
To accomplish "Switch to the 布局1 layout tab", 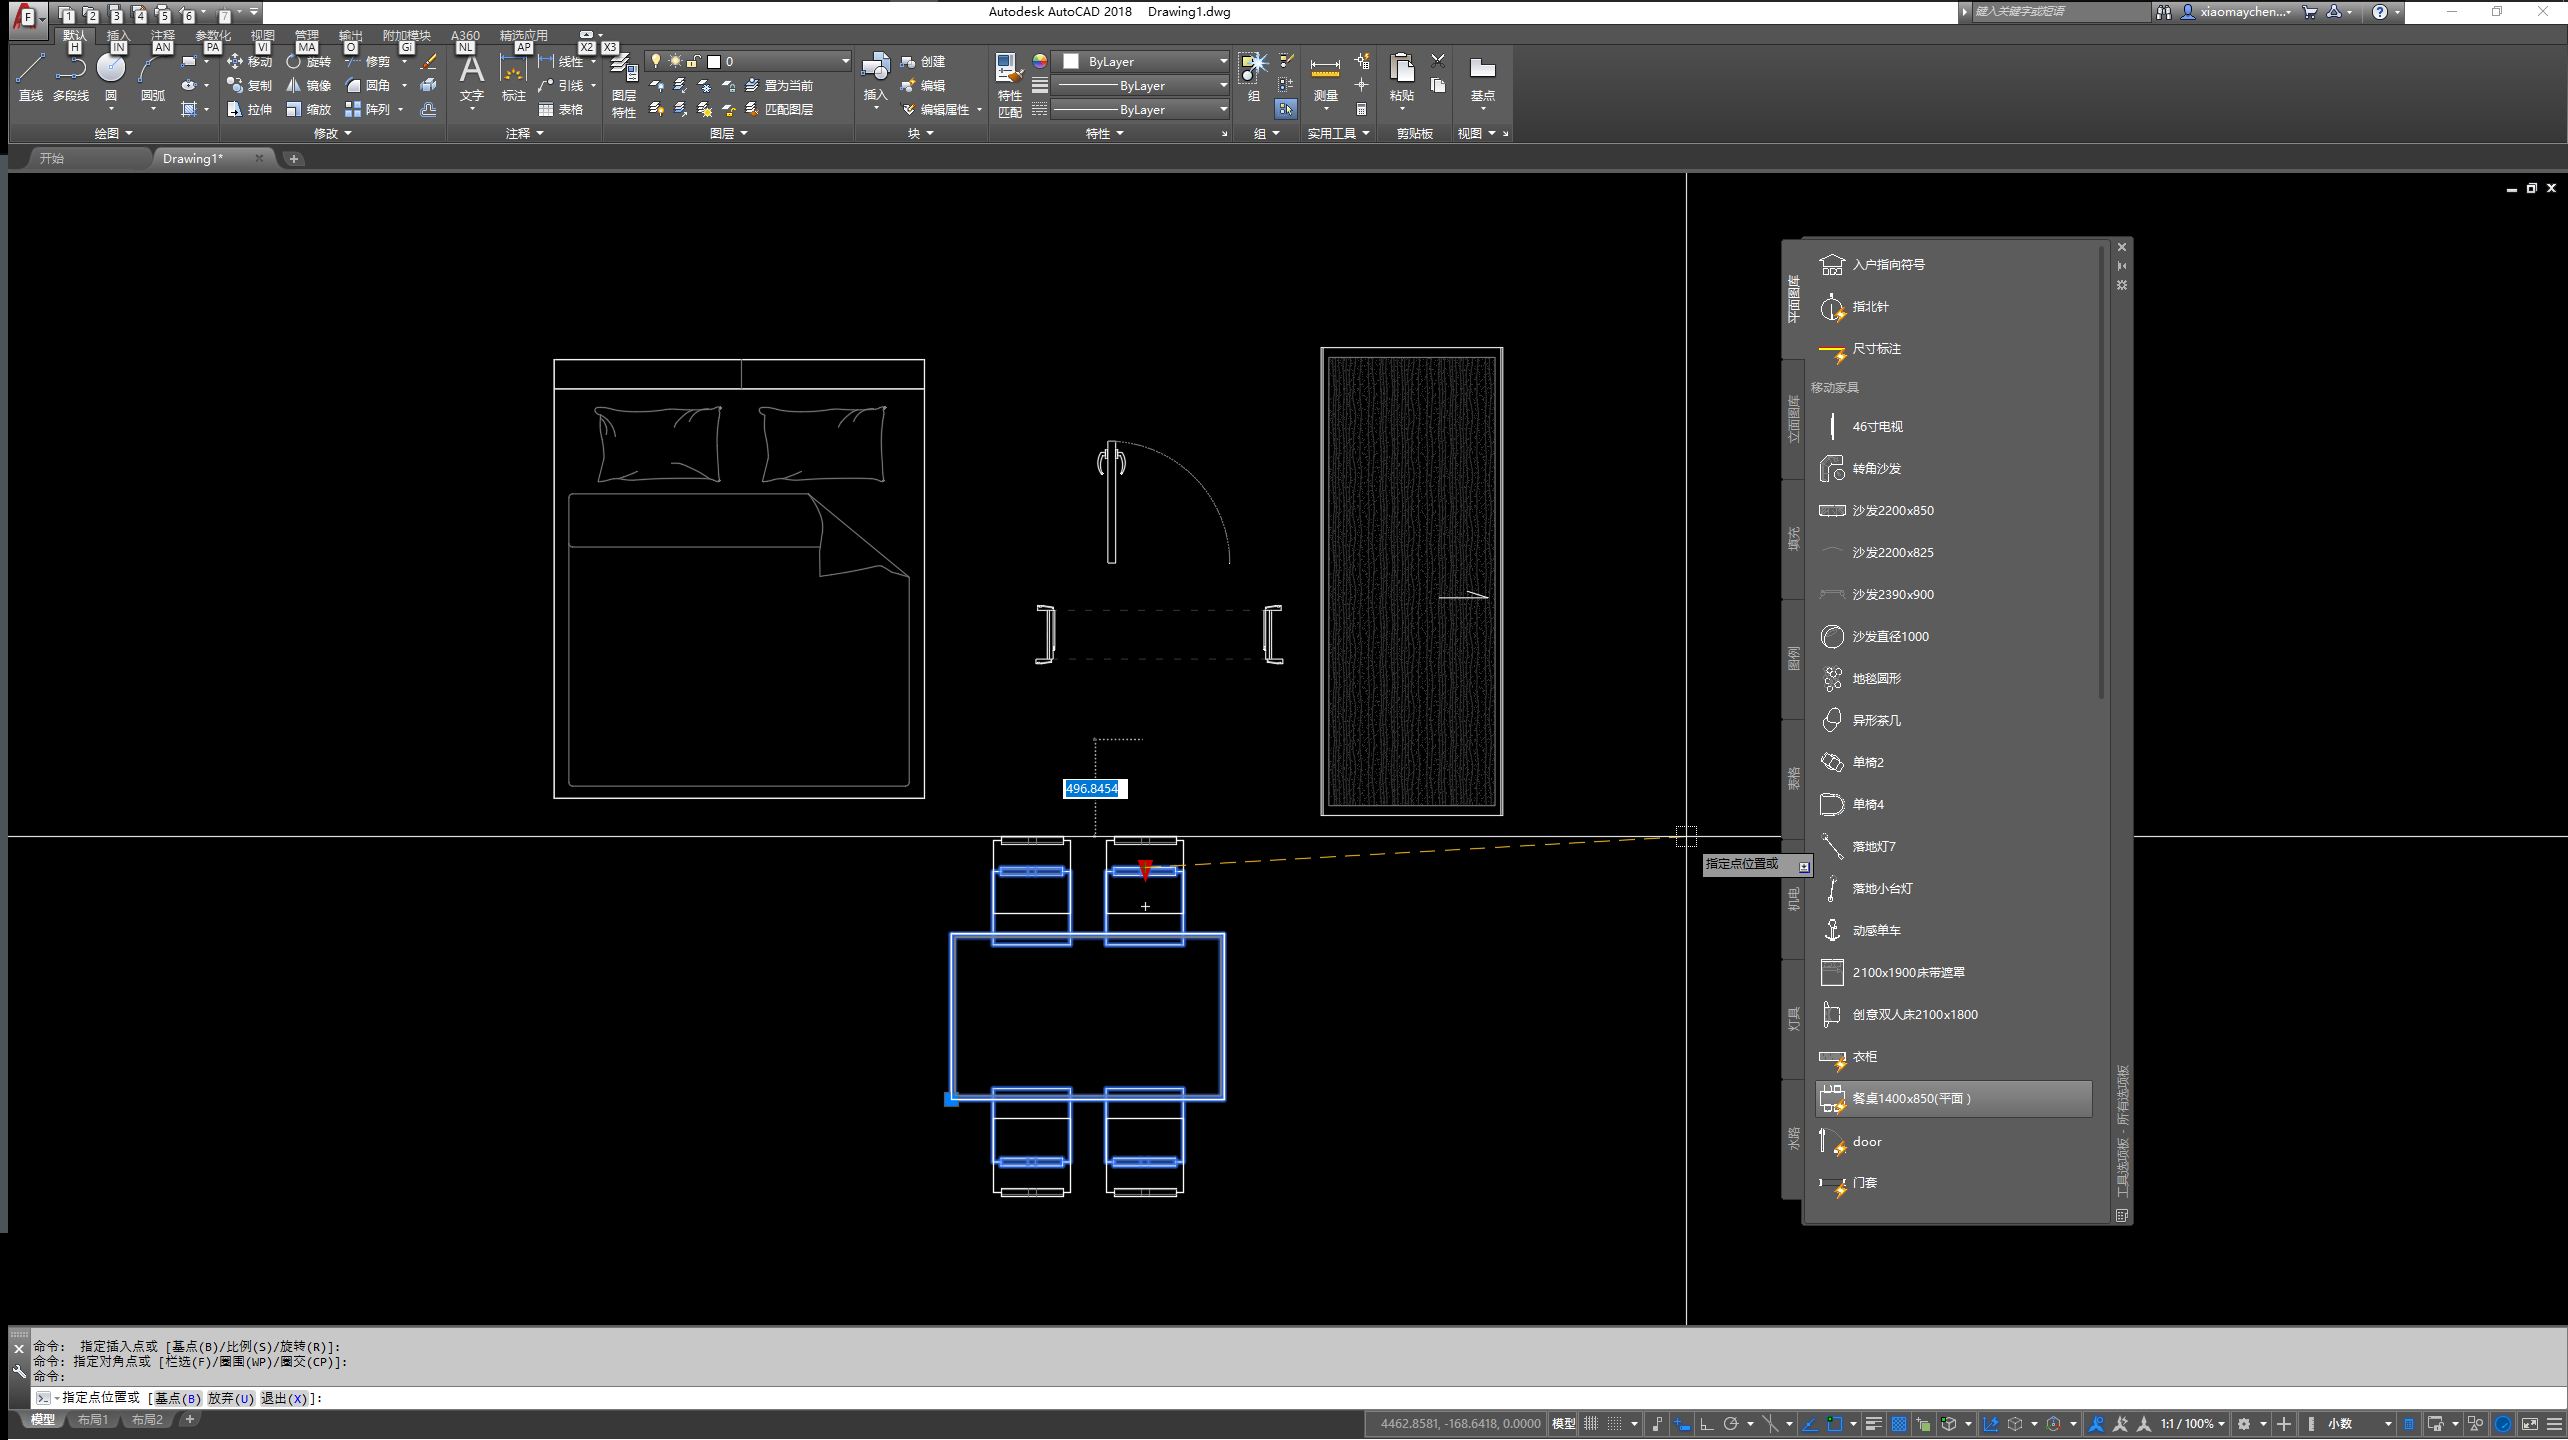I will click(93, 1420).
